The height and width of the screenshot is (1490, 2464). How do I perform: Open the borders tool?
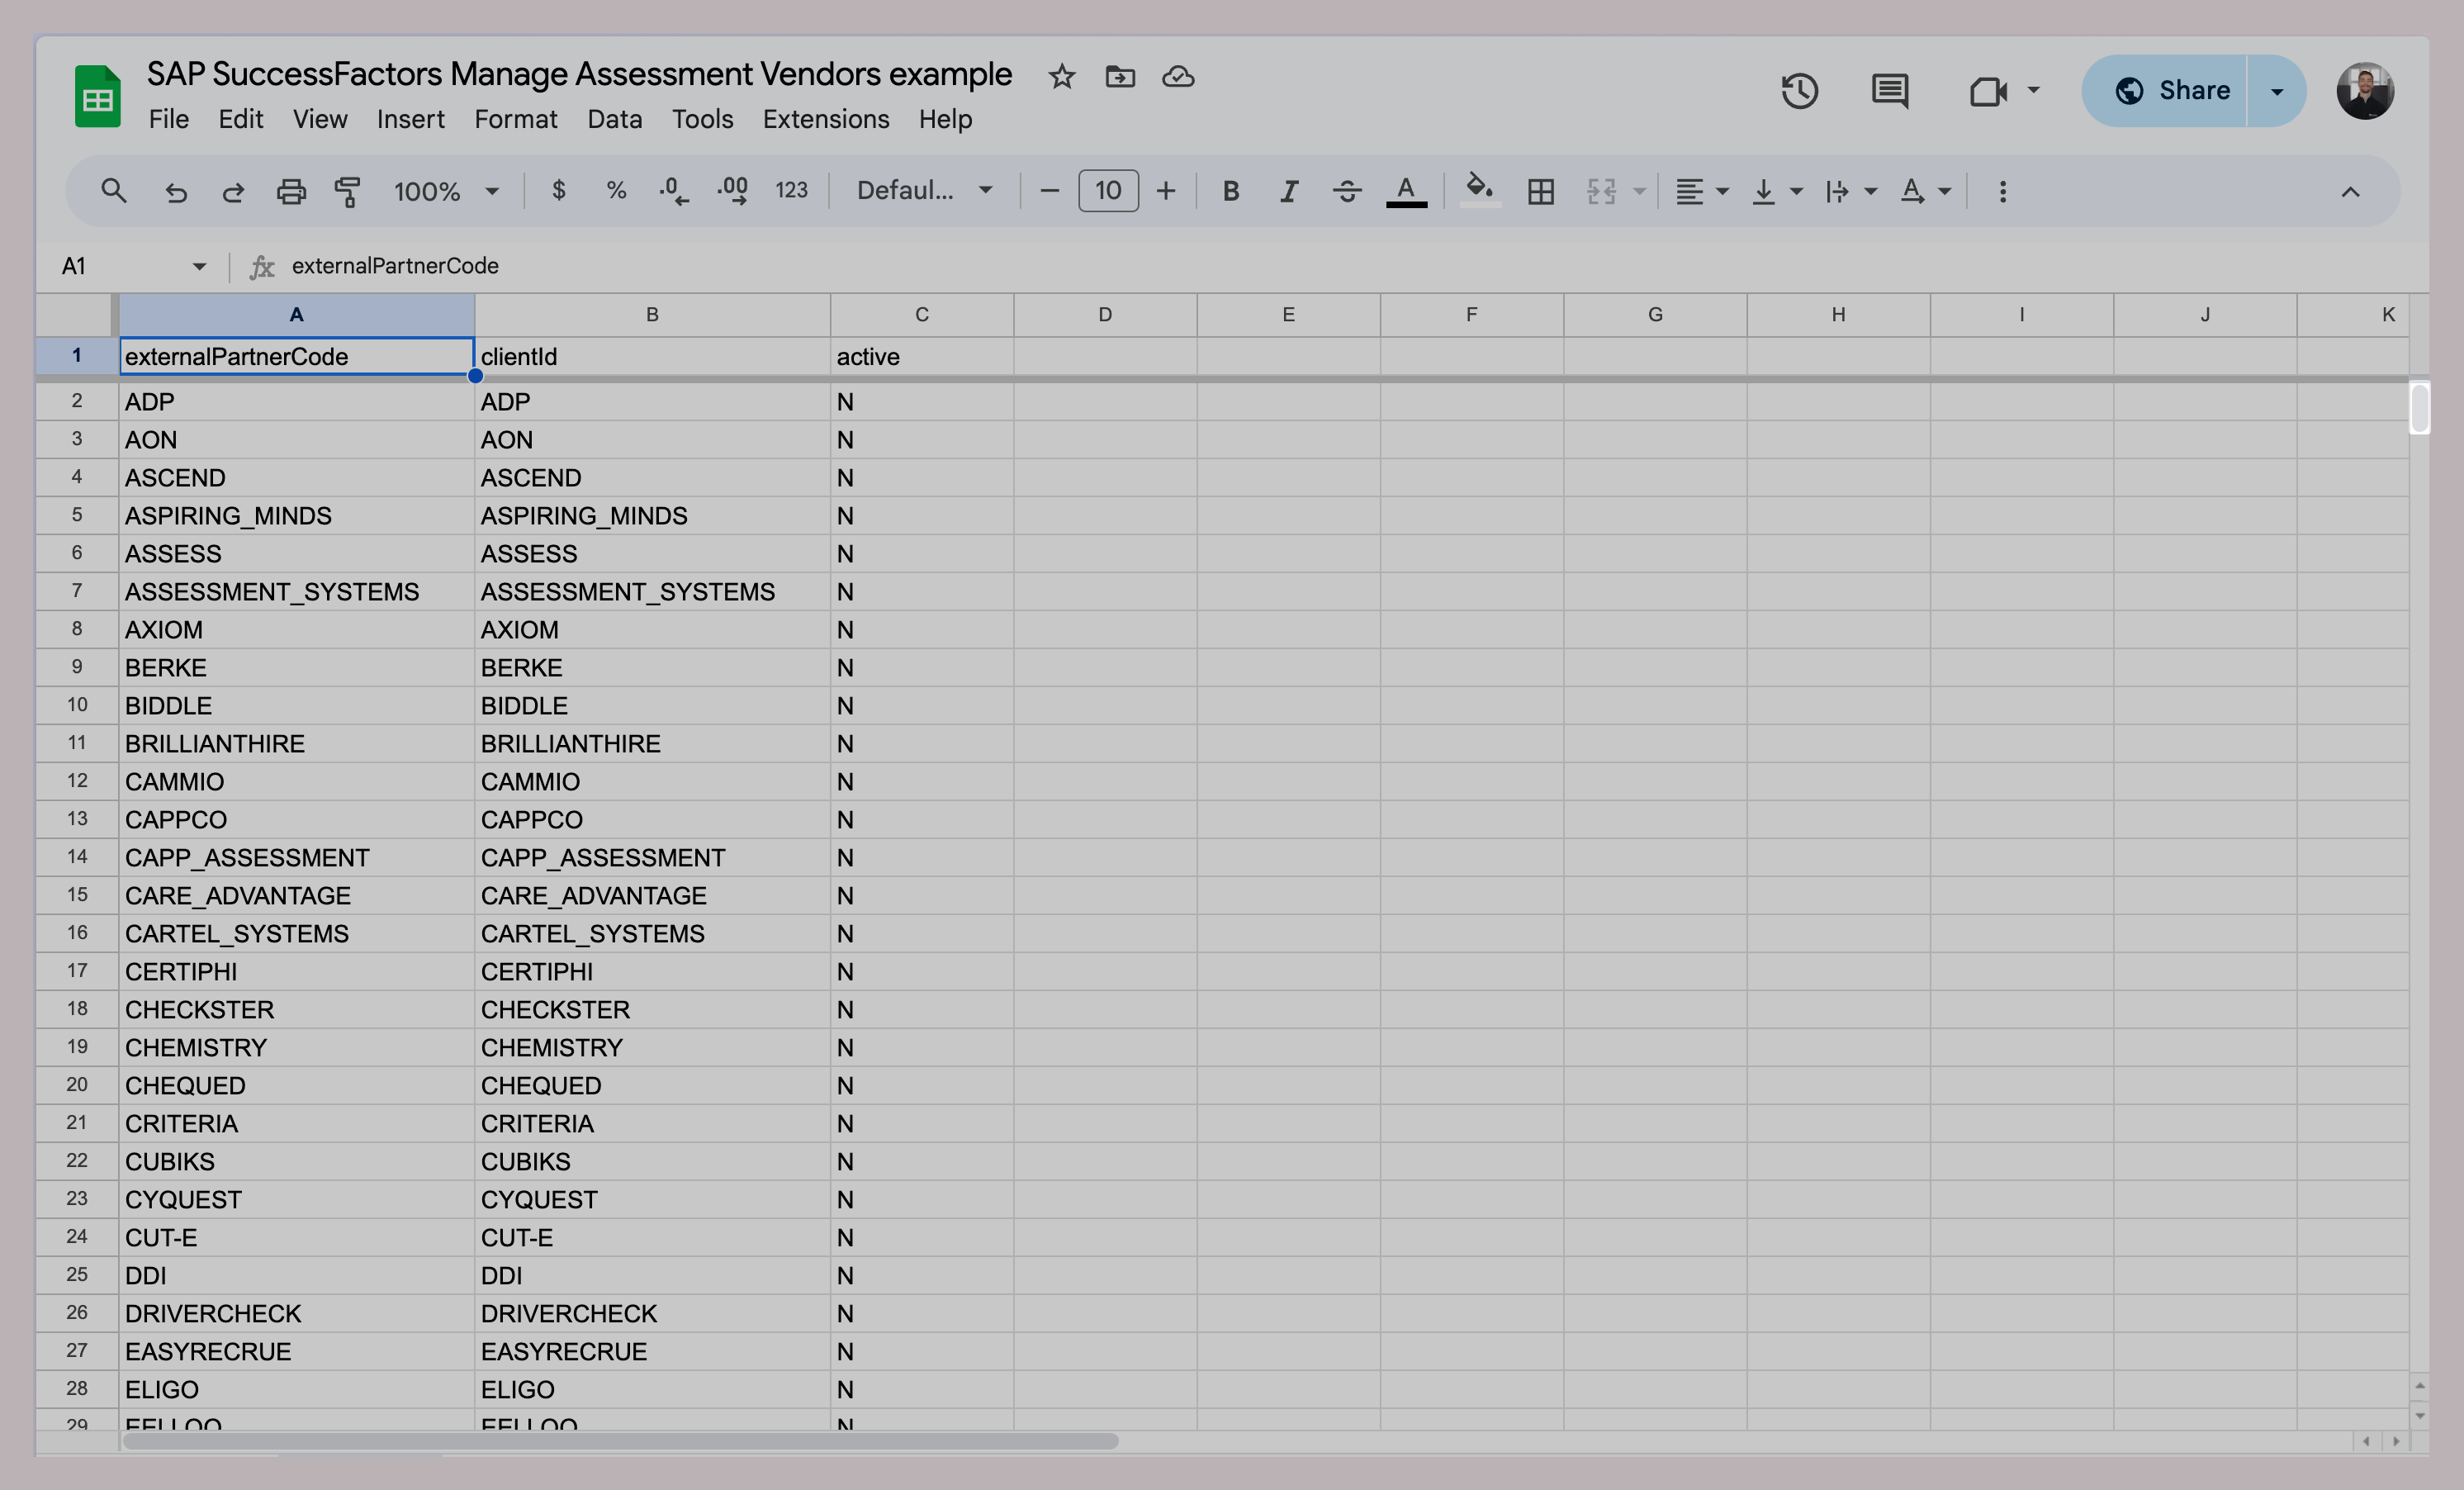point(1541,191)
